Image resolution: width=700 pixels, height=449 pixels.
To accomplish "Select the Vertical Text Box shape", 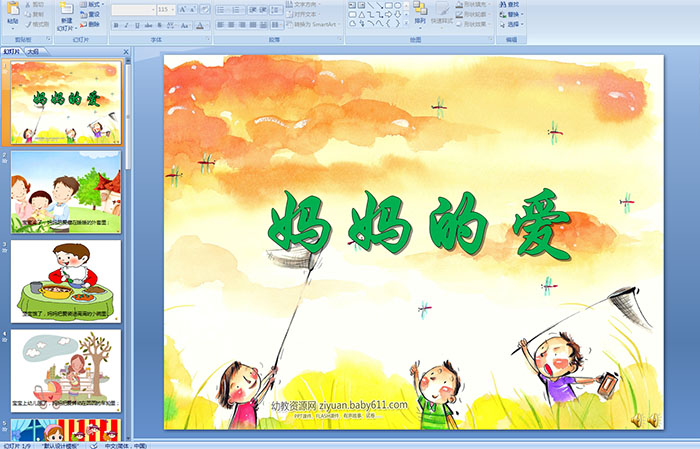I will pos(361,5).
